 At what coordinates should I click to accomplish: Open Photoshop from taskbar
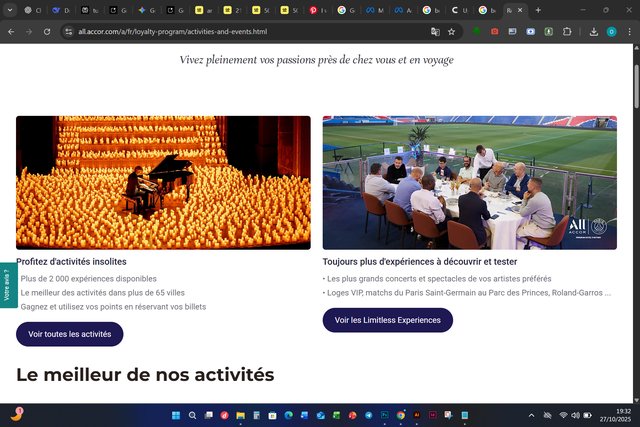[384, 415]
